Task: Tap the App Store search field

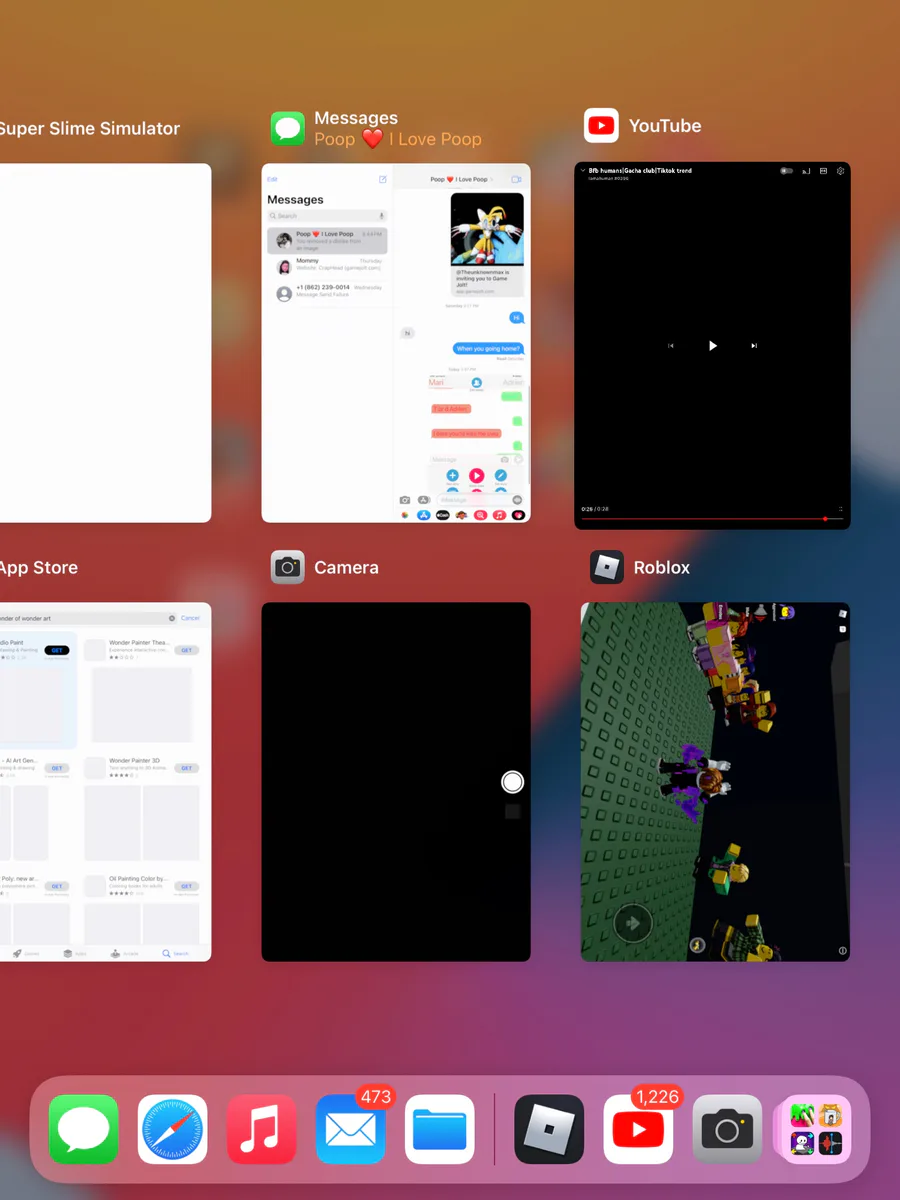Action: coord(88,618)
